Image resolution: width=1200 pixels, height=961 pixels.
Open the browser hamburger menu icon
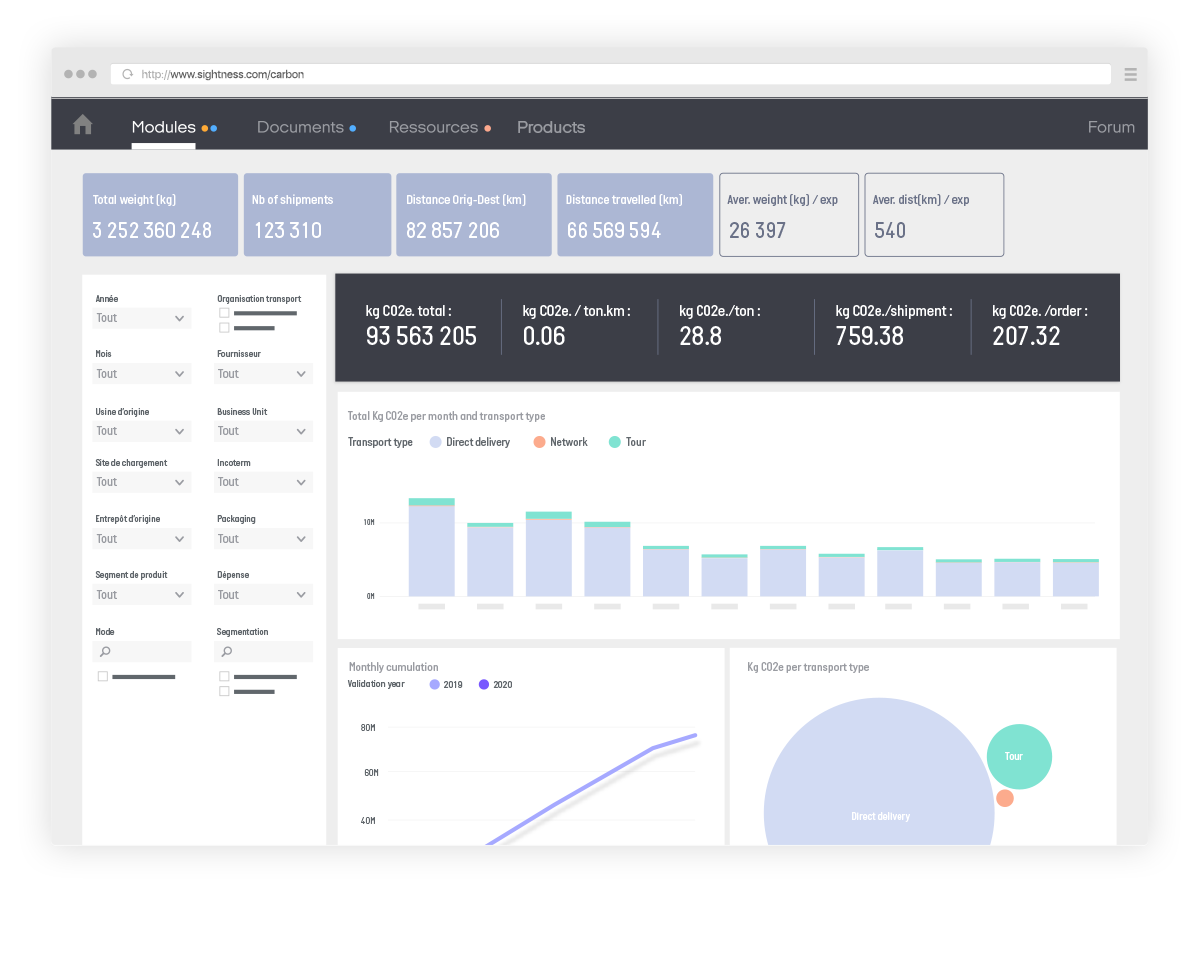[1130, 74]
